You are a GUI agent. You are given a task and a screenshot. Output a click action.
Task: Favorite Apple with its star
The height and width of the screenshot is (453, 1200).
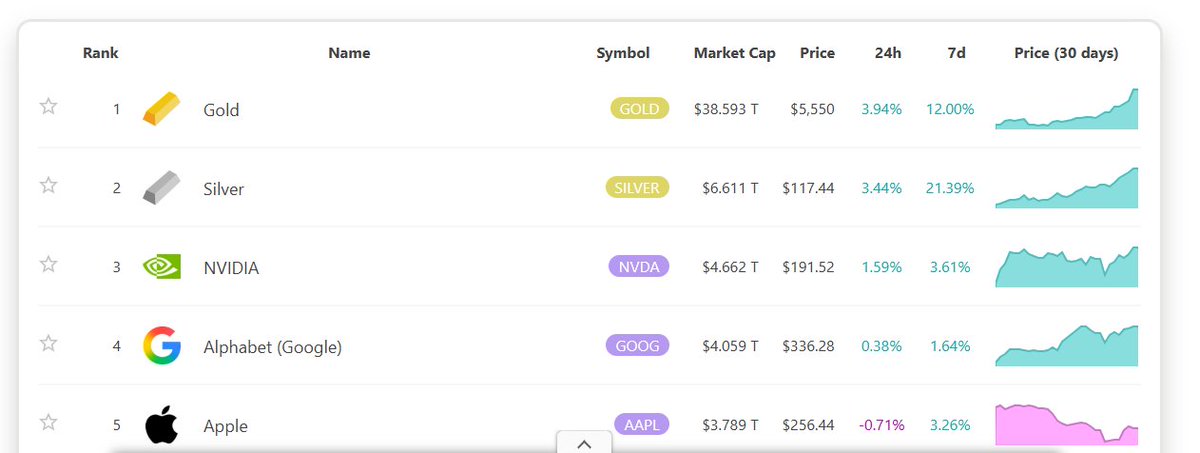point(48,423)
